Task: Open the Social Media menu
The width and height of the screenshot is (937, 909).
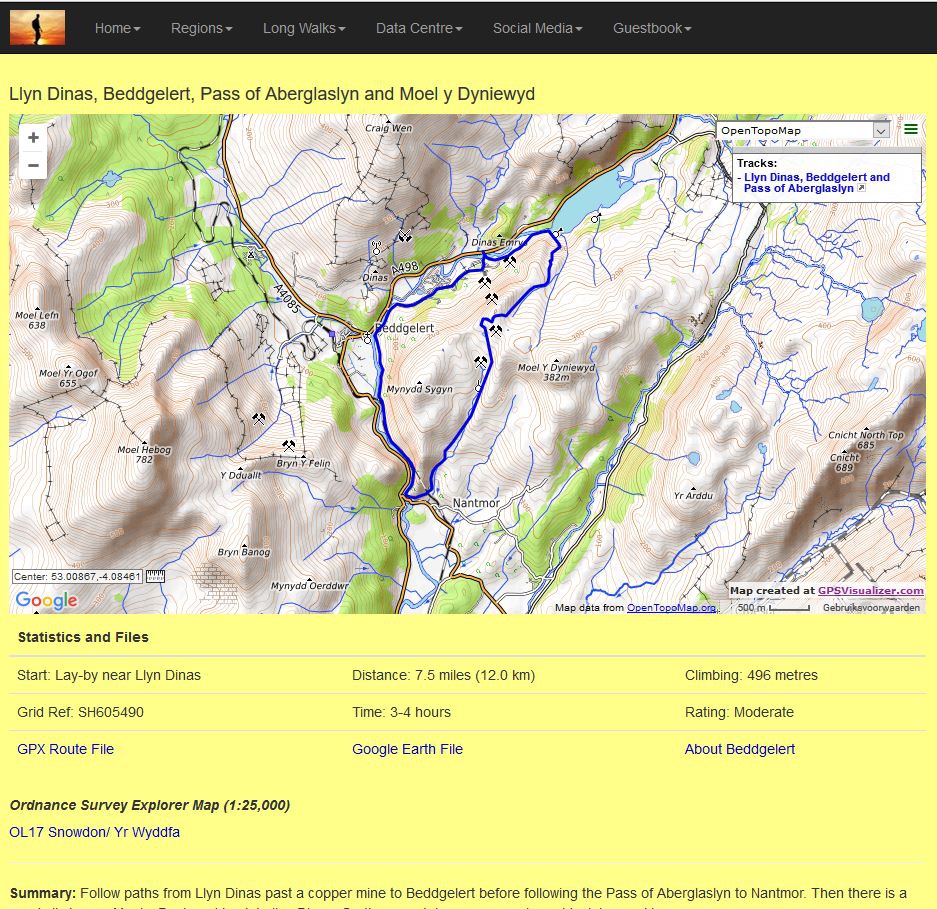Action: point(537,28)
